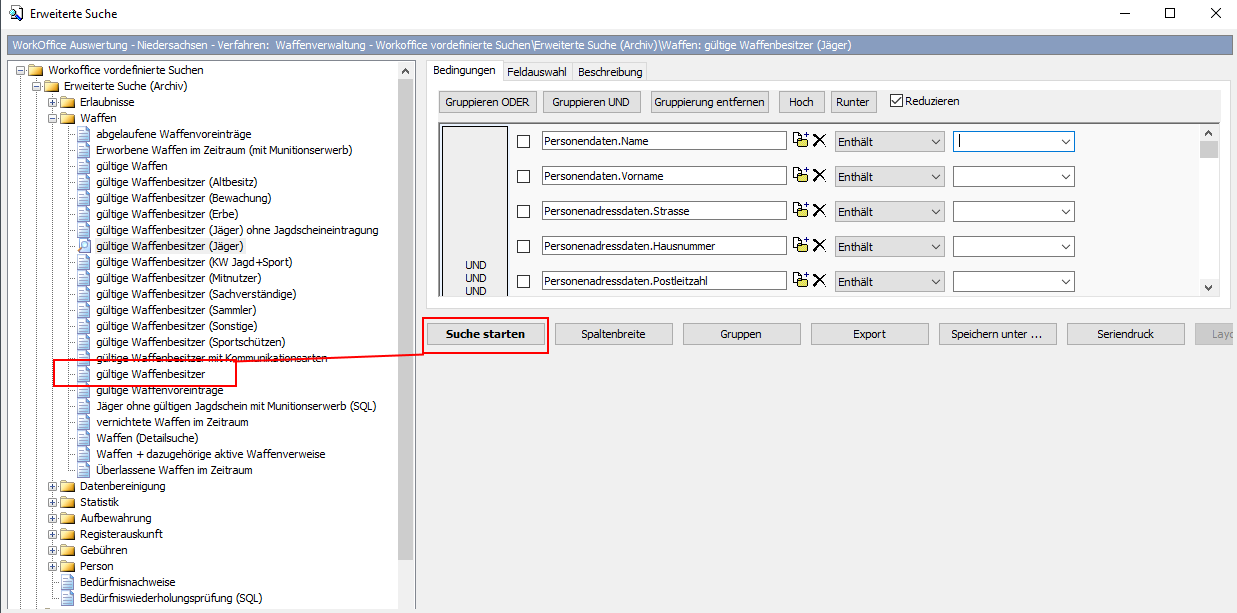Click the document icon next to gültige Waffen

[85, 166]
